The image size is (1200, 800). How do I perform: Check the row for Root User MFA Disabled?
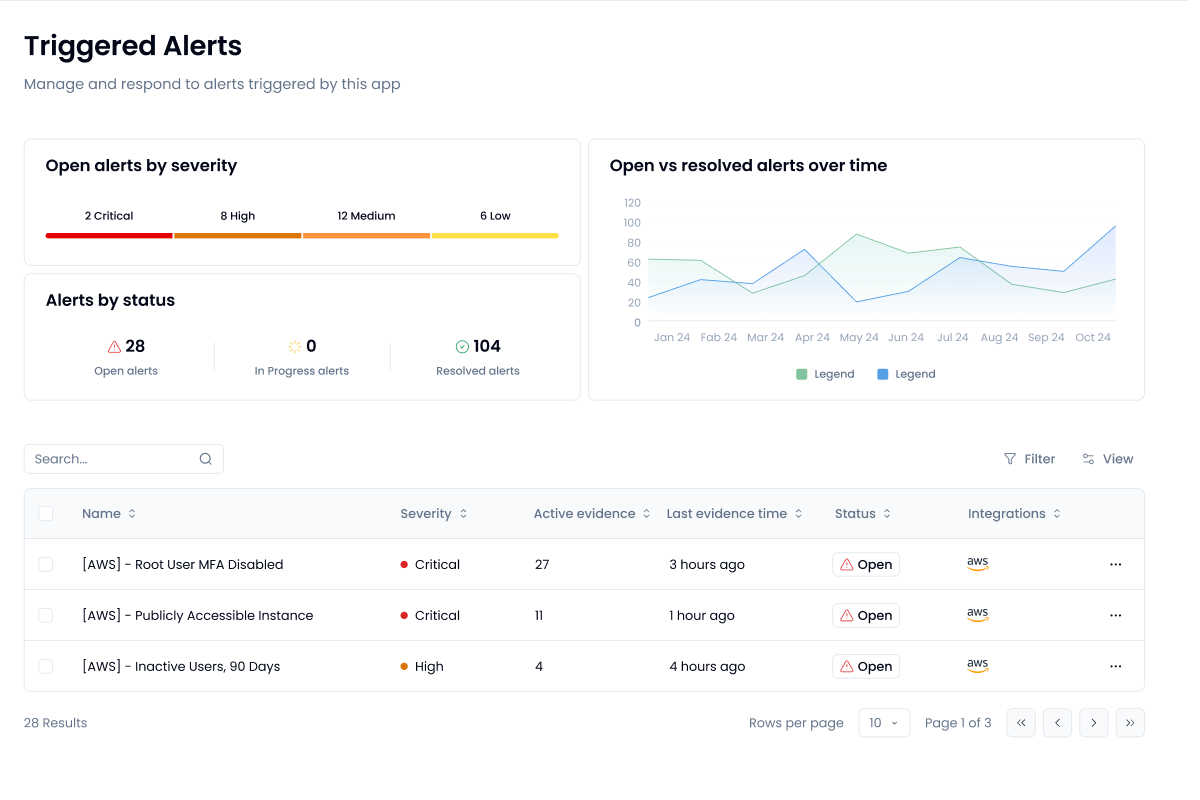(x=45, y=563)
